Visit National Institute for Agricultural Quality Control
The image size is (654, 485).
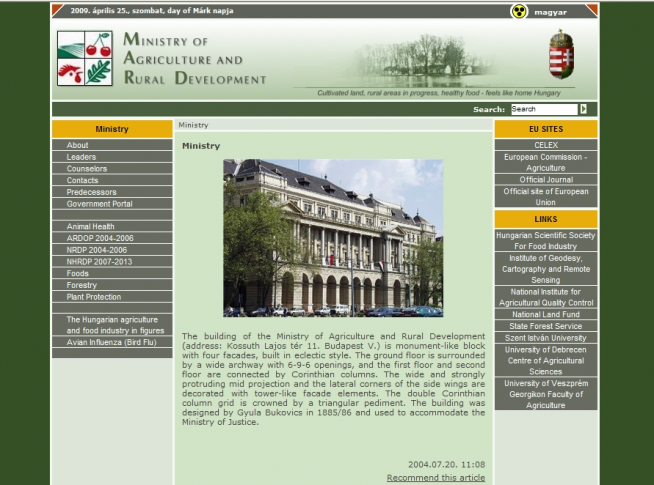pos(546,297)
